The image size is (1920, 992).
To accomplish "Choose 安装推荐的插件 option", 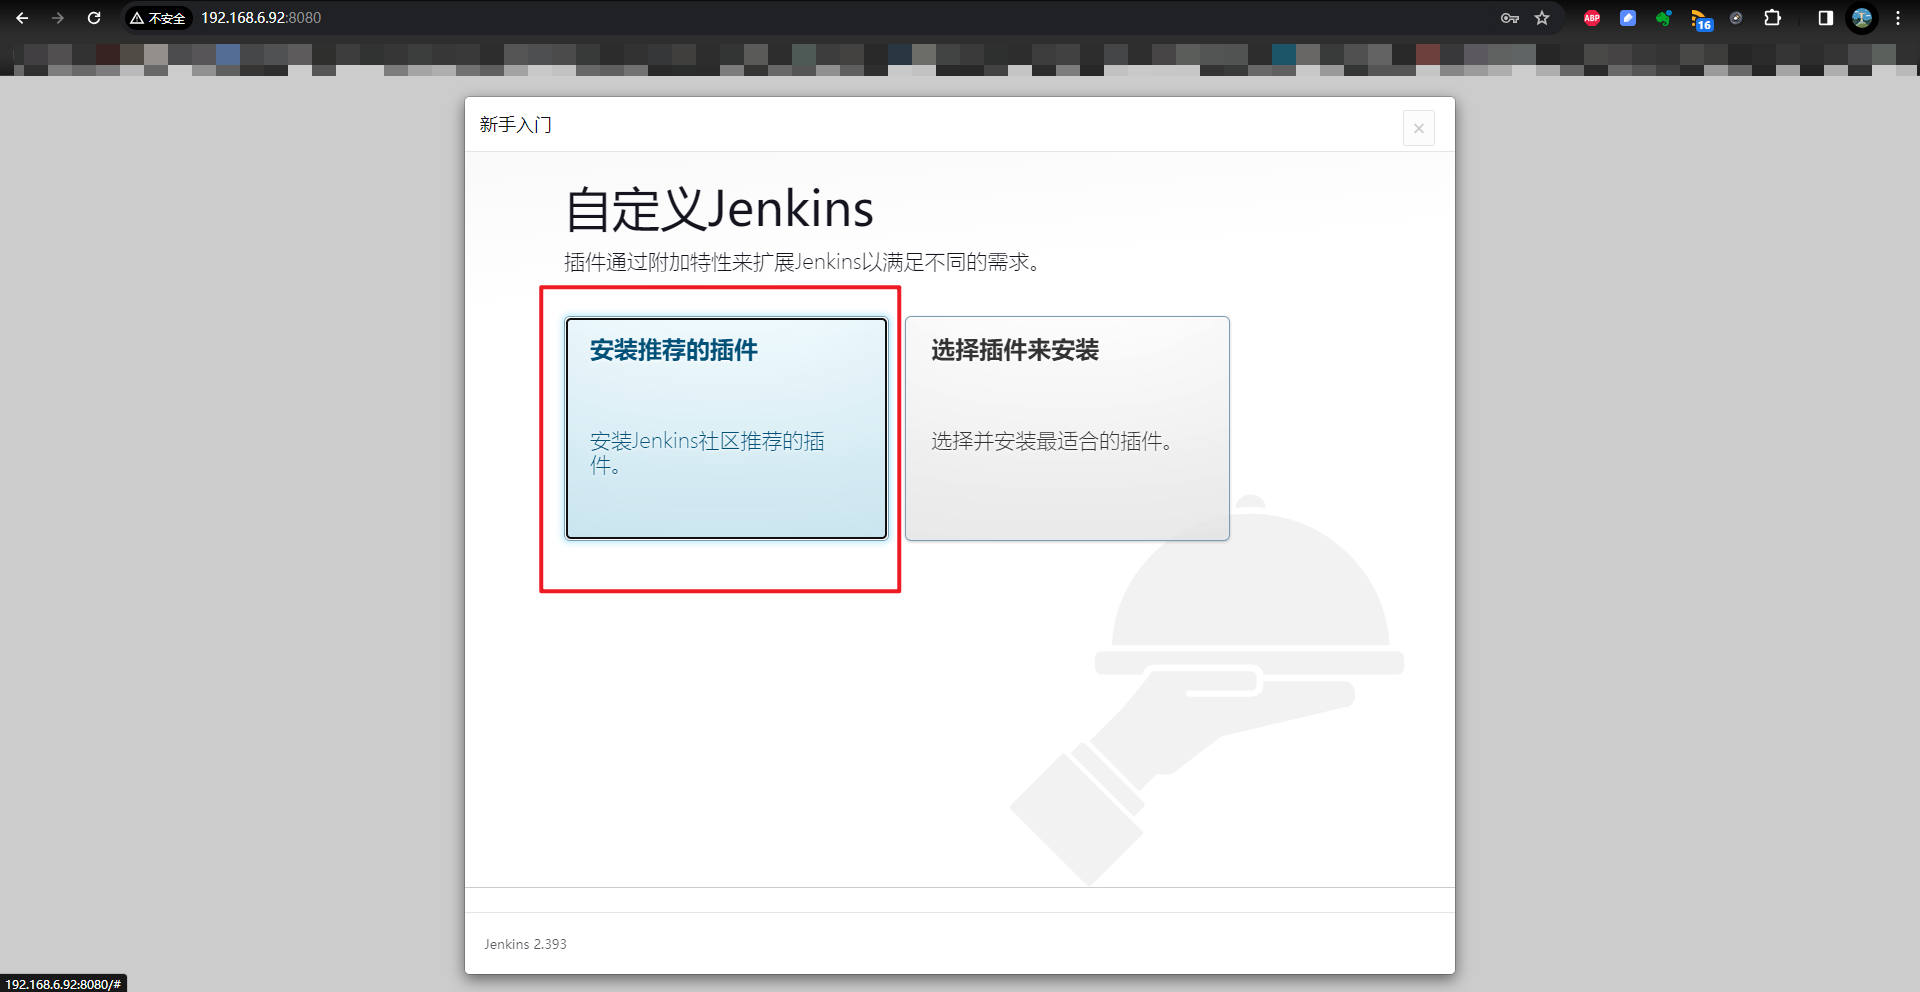I will point(726,428).
